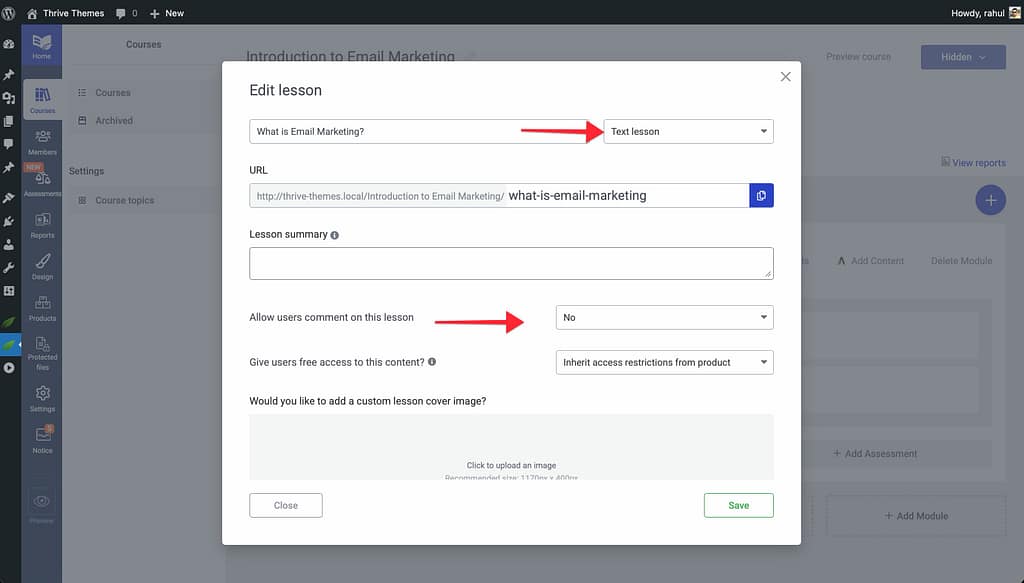Select Course topics under Settings

tap(125, 200)
